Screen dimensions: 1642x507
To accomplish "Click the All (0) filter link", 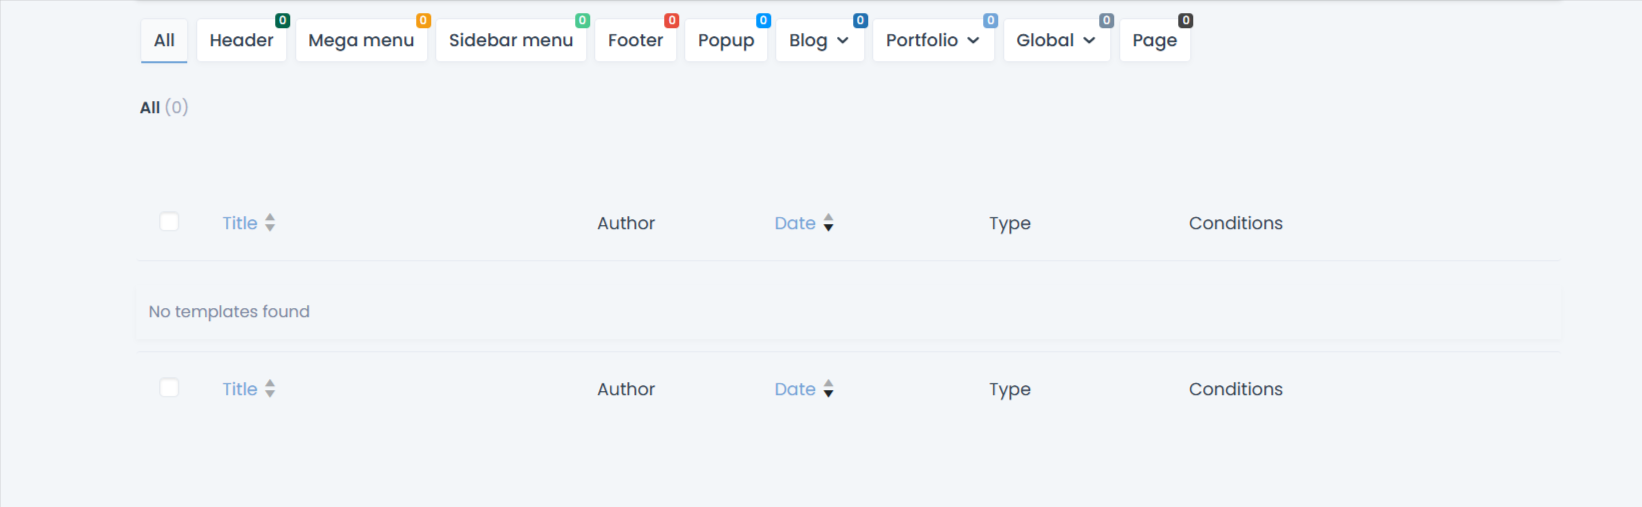I will [x=163, y=107].
